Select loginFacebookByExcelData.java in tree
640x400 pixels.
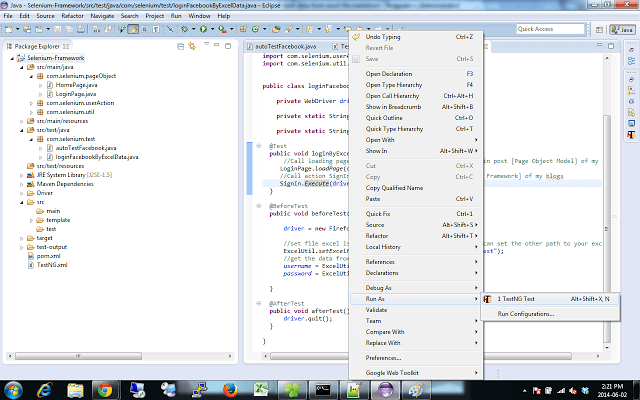click(97, 157)
